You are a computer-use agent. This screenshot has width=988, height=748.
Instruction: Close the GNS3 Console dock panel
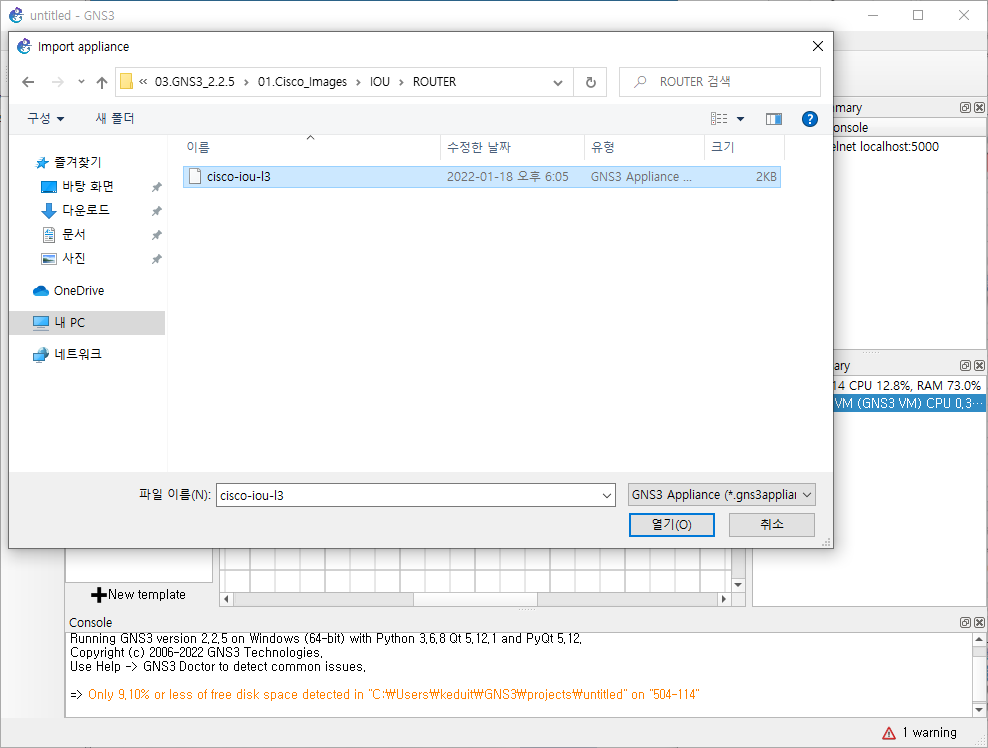click(x=979, y=623)
